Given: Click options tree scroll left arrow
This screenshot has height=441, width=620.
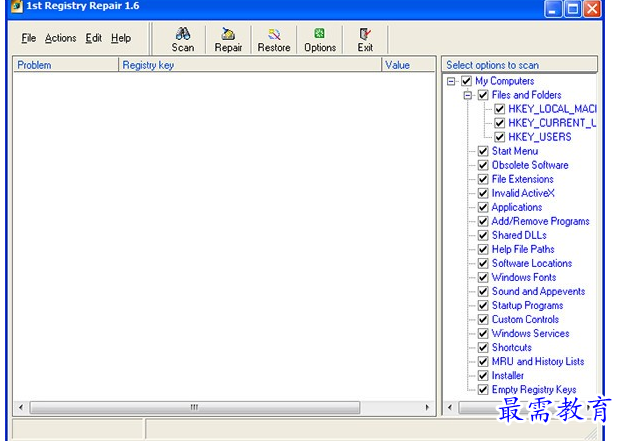Looking at the screenshot, I should coord(450,407).
